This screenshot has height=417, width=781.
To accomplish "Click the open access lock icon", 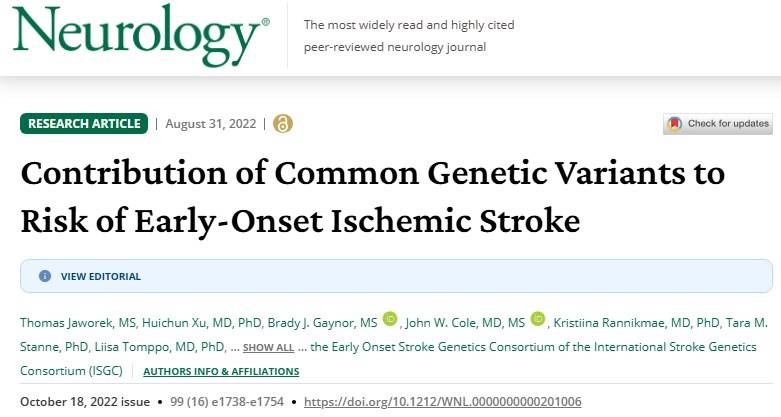I will pyautogui.click(x=283, y=124).
